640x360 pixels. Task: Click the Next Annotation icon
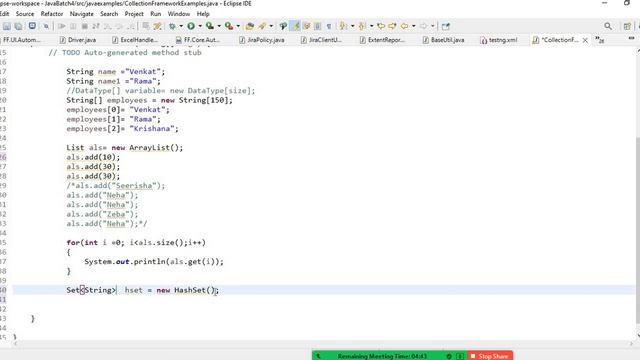tap(343, 26)
